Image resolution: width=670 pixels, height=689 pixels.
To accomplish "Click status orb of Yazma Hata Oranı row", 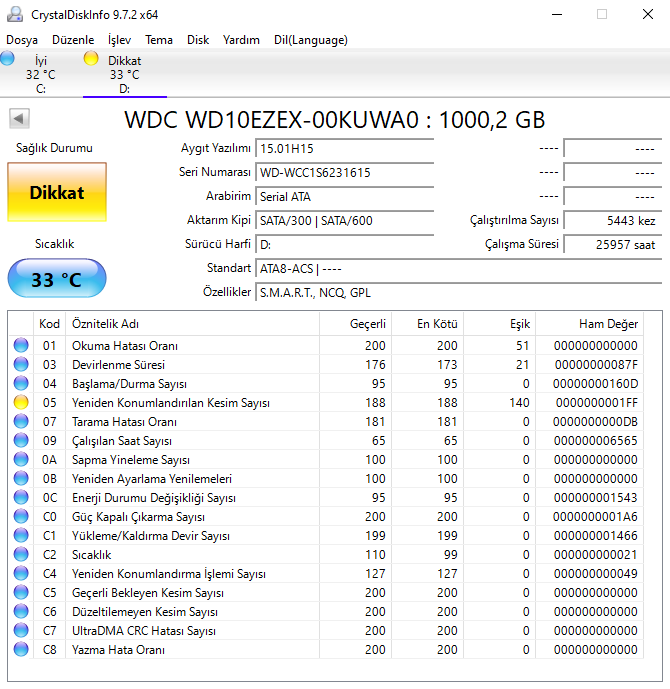I will coord(21,649).
